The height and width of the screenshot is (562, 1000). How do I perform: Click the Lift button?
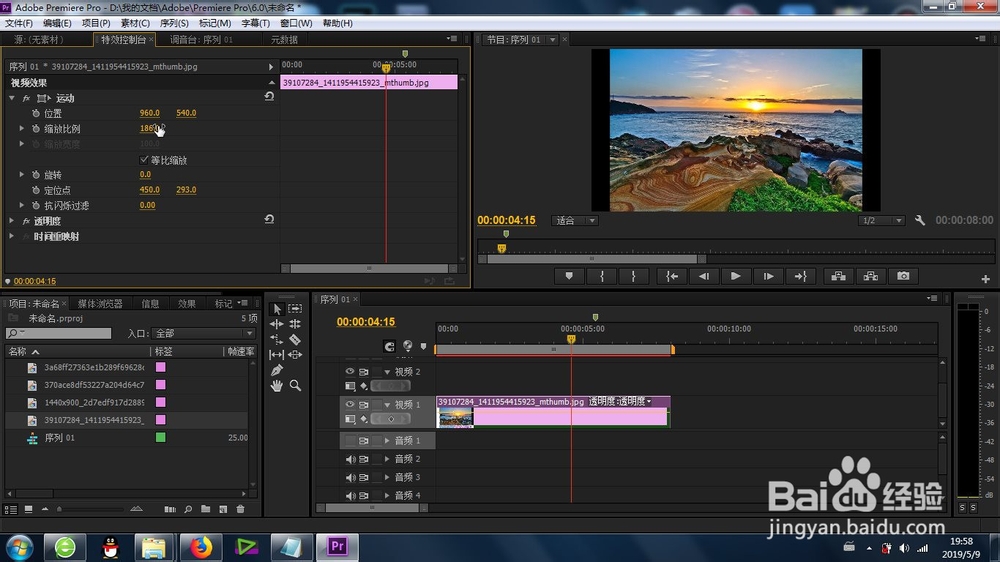click(x=839, y=276)
